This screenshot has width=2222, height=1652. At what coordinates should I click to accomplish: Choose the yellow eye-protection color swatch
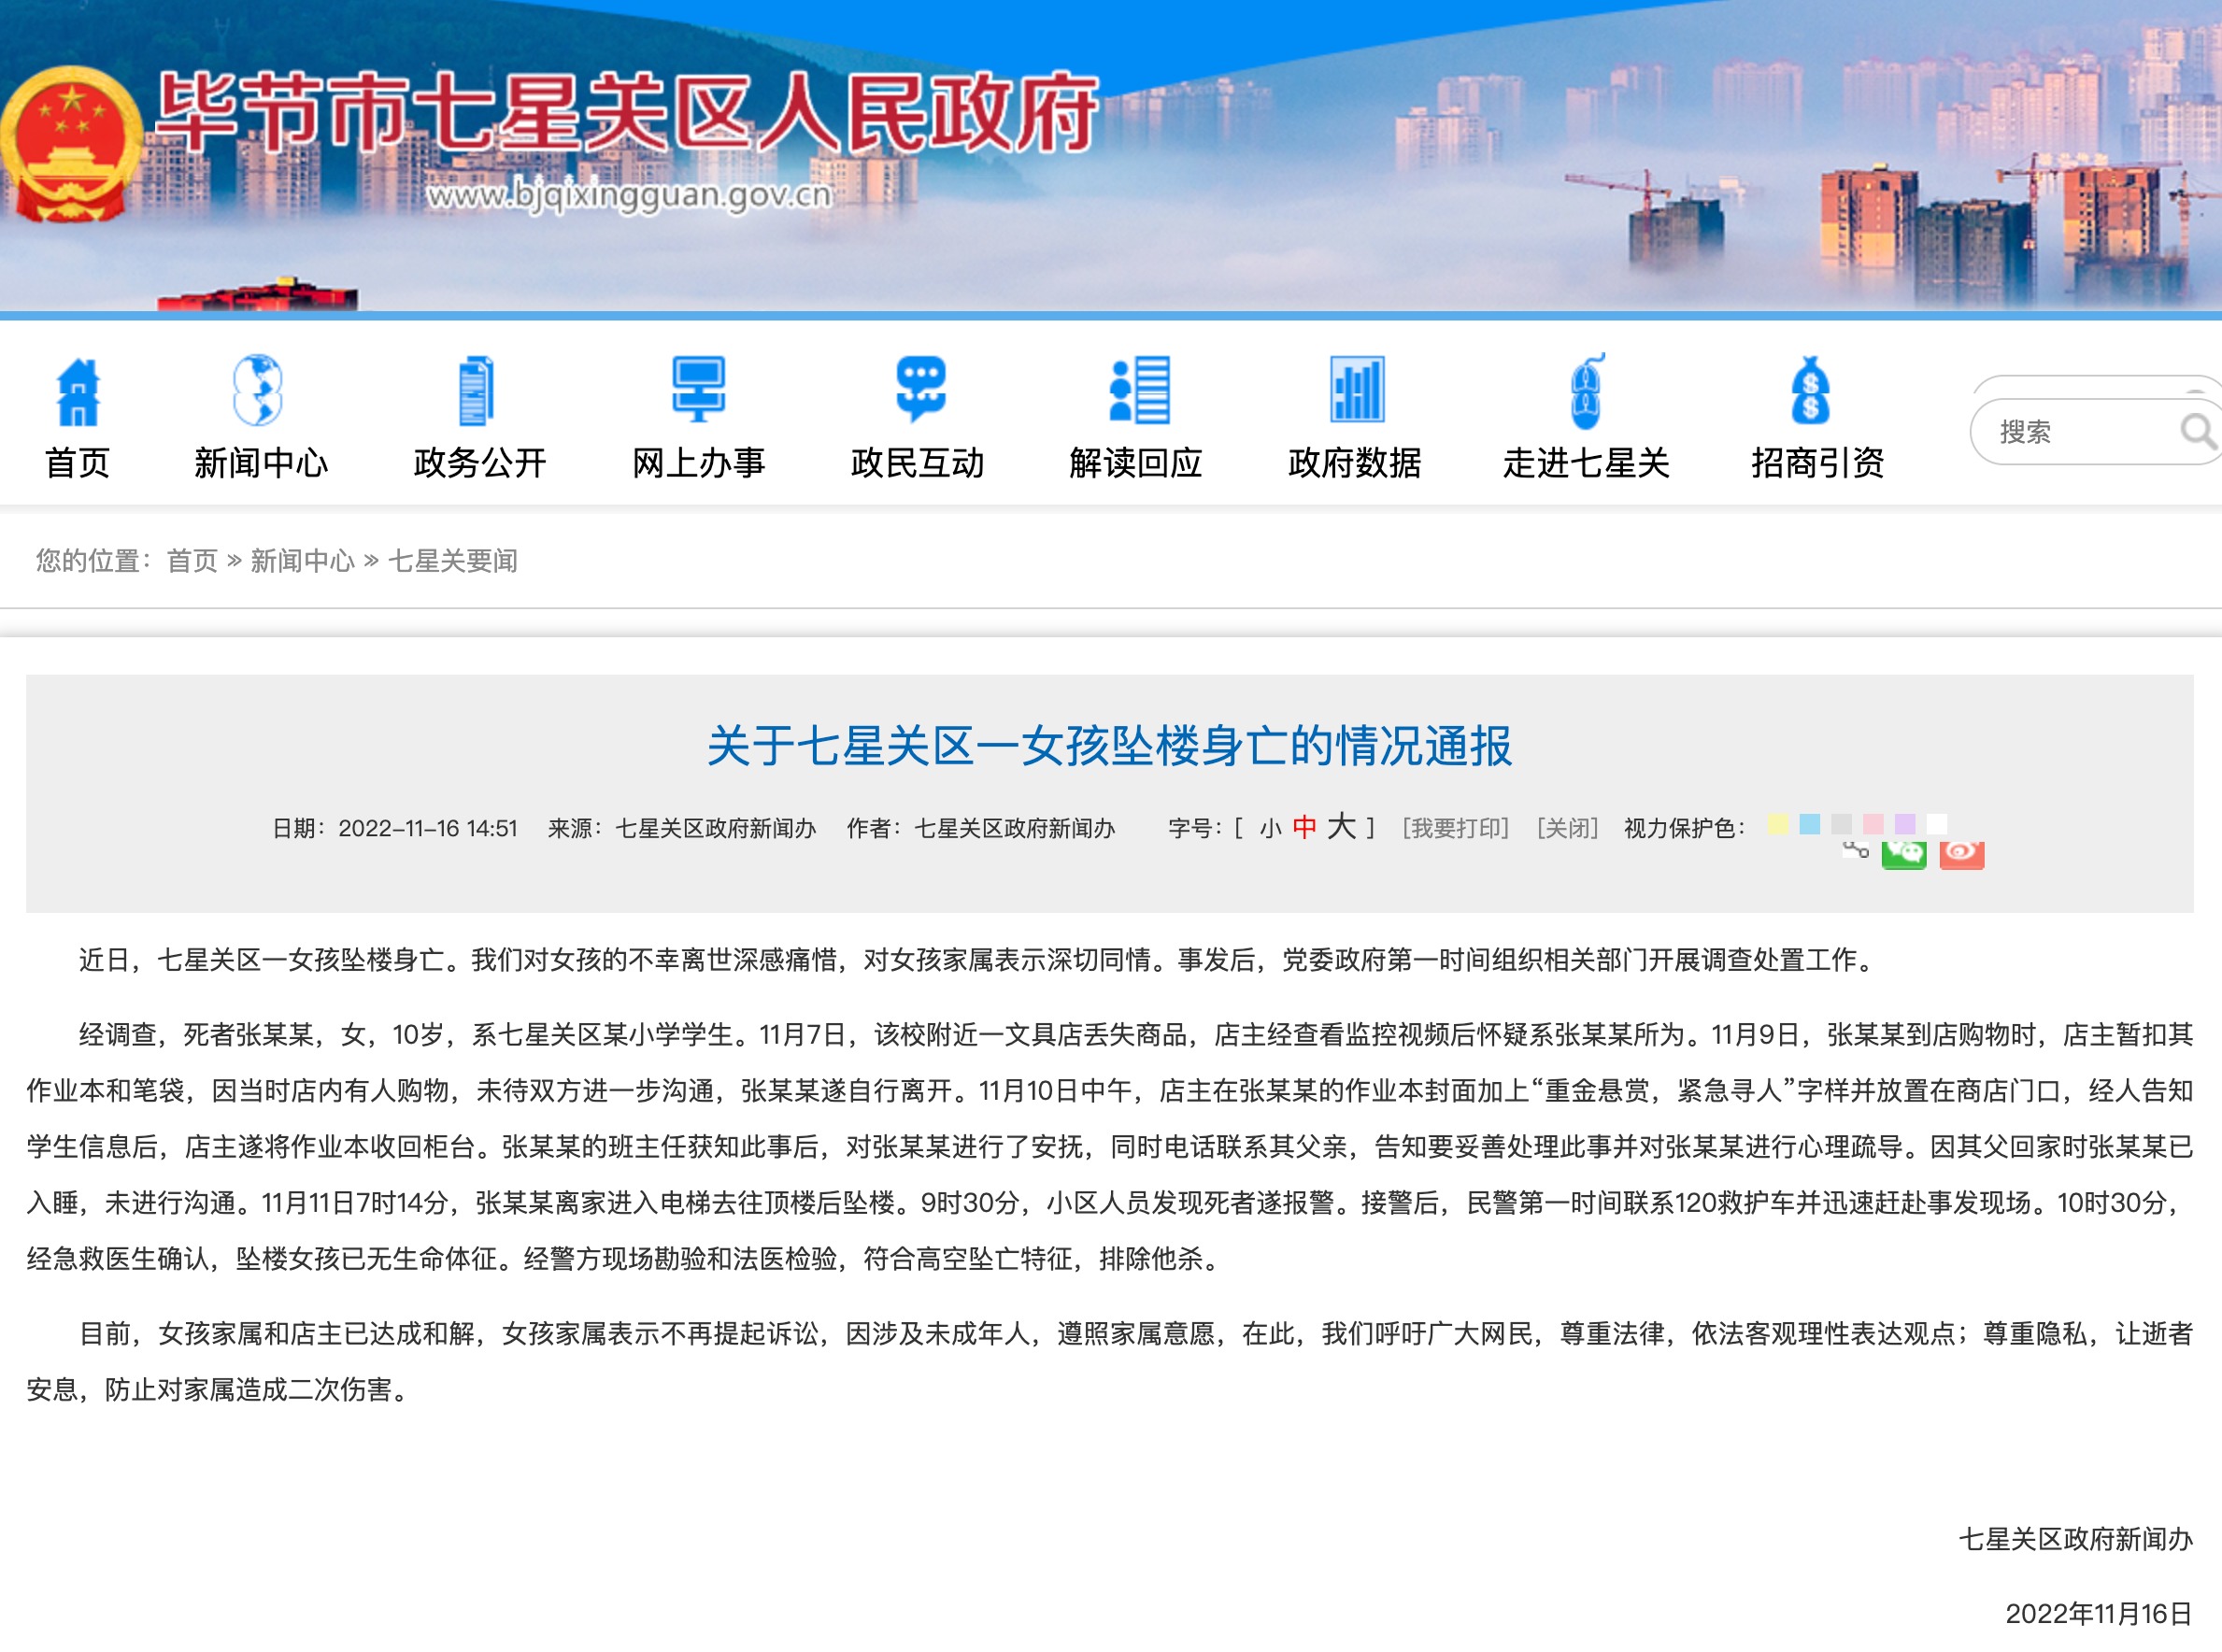(1777, 824)
